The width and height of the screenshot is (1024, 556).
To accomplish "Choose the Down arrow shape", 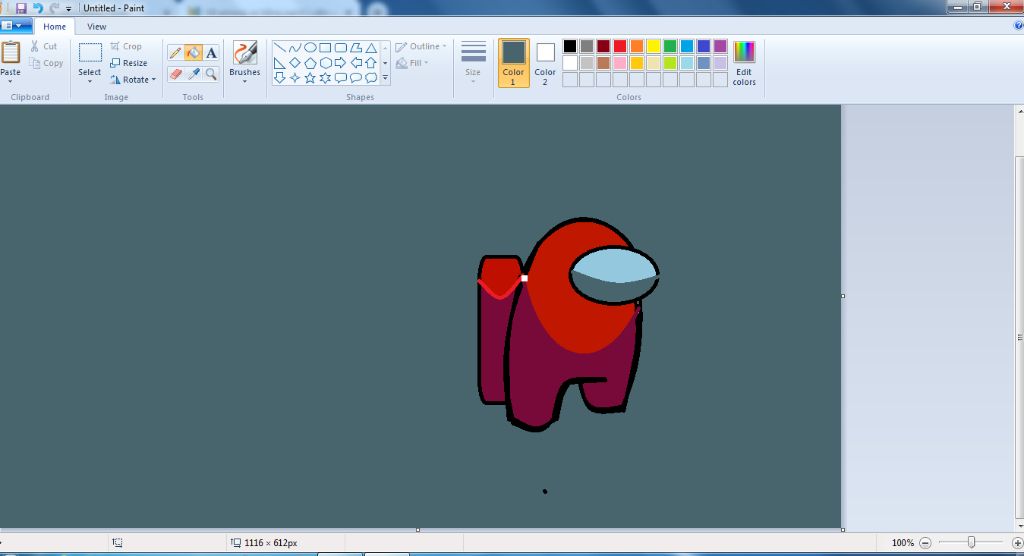I will 280,78.
